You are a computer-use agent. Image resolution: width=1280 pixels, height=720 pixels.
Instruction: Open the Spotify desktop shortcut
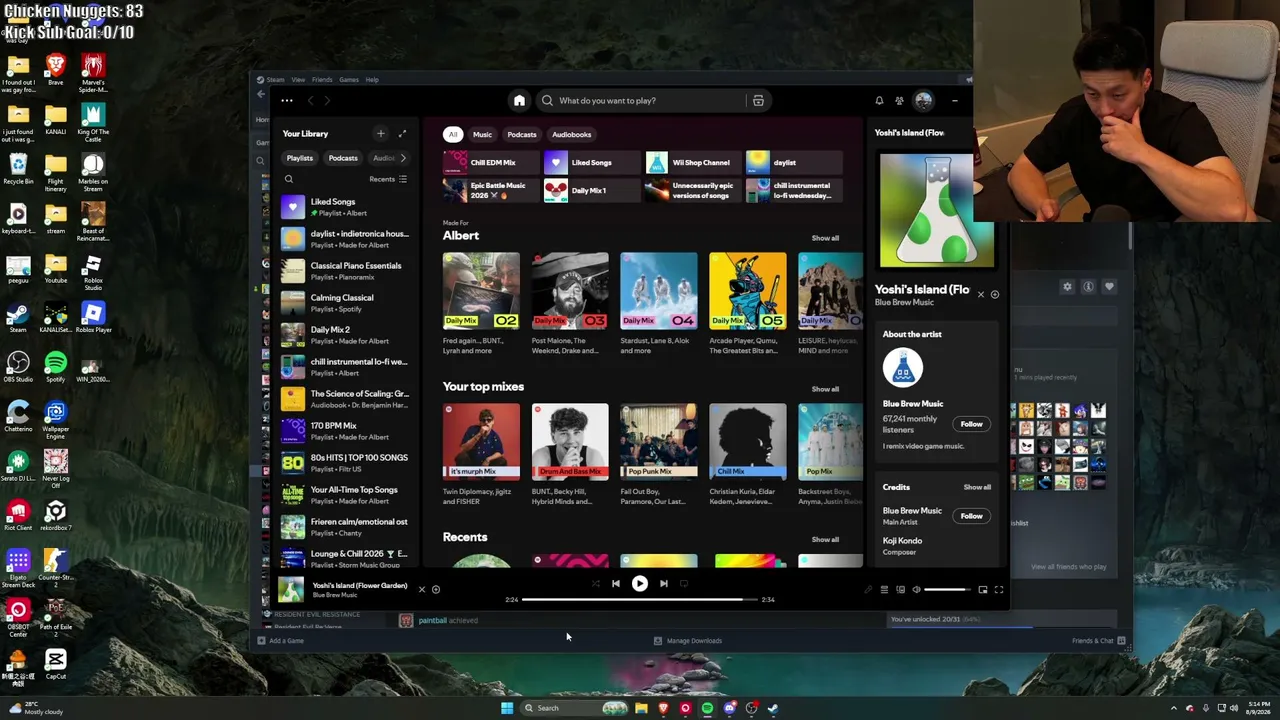point(56,366)
